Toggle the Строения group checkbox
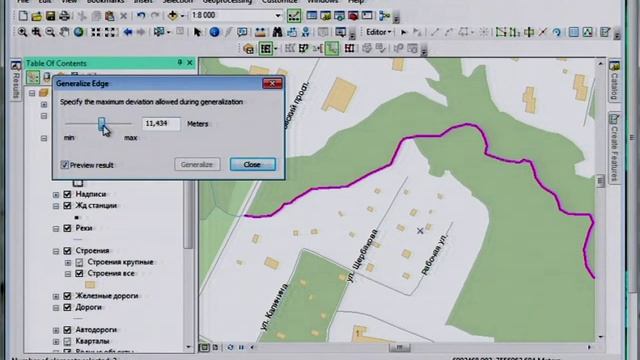The width and height of the screenshot is (640, 360). (x=68, y=251)
